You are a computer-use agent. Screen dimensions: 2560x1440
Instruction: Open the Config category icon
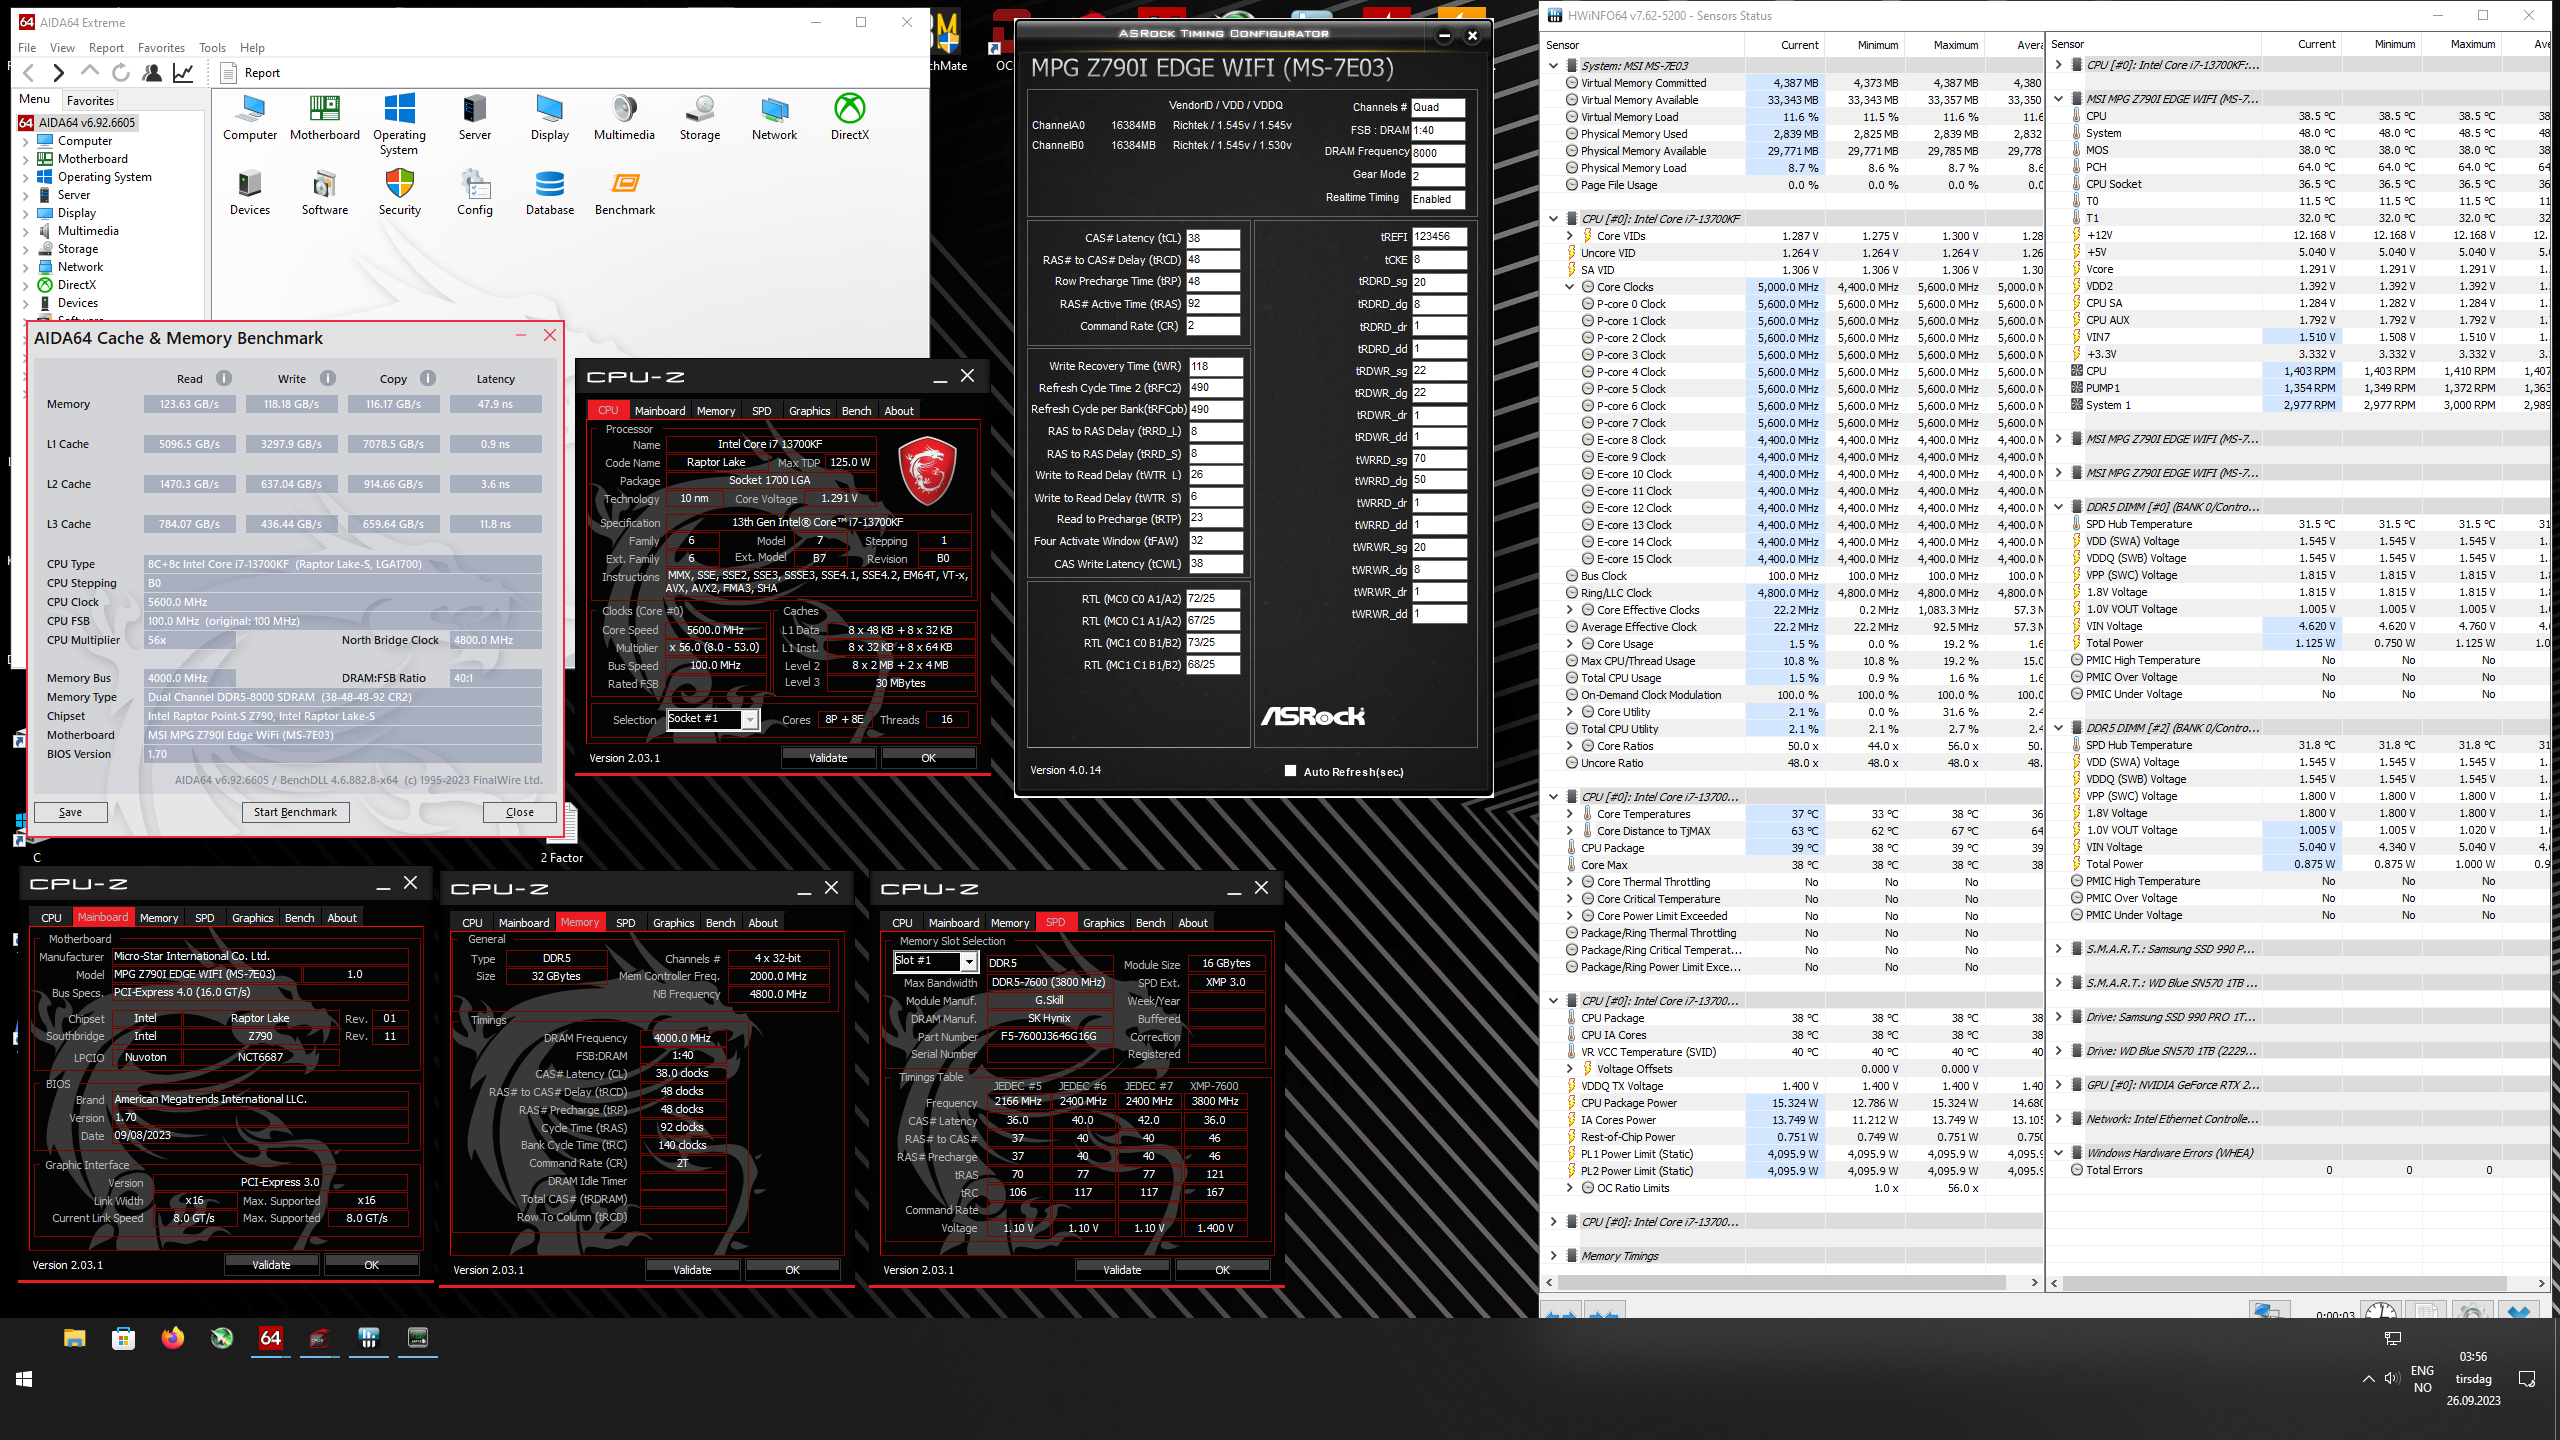(x=475, y=192)
